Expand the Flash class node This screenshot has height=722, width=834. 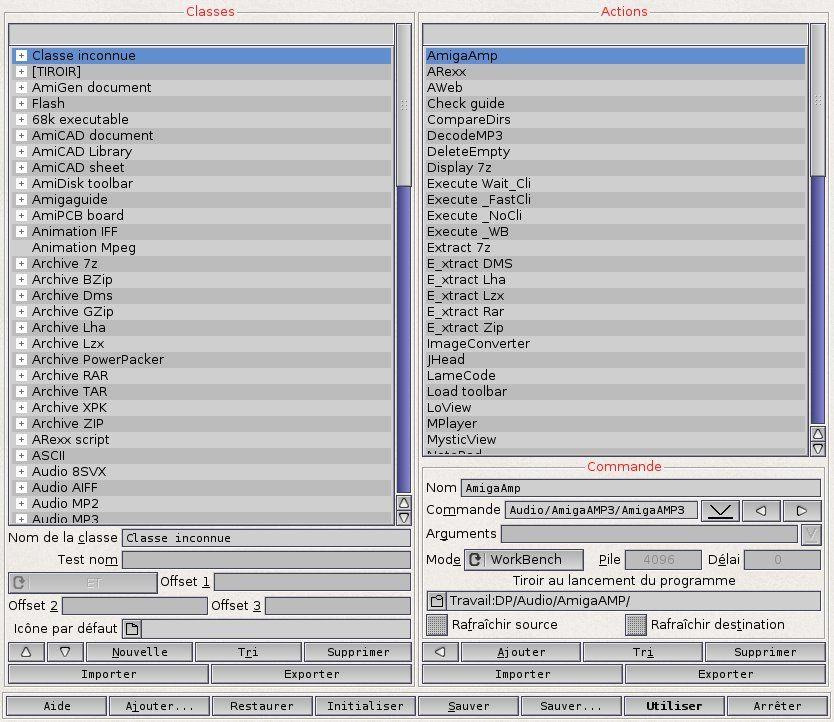pyautogui.click(x=21, y=103)
